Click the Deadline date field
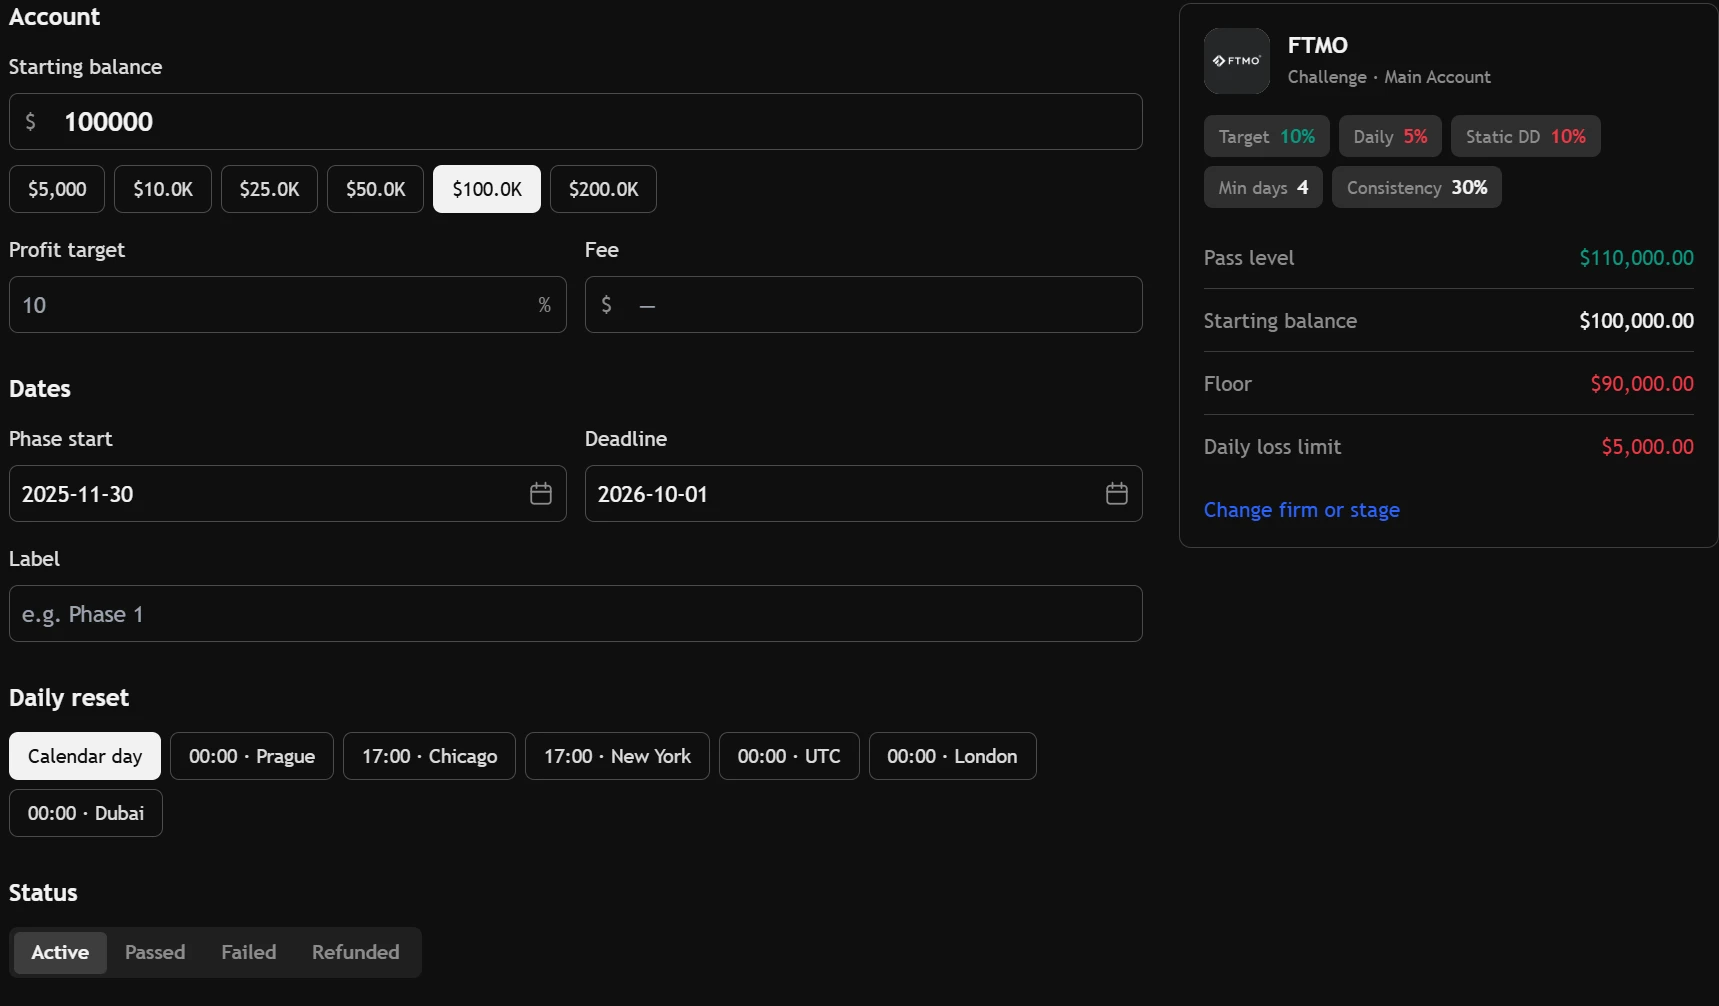The height and width of the screenshot is (1006, 1719). (x=864, y=494)
